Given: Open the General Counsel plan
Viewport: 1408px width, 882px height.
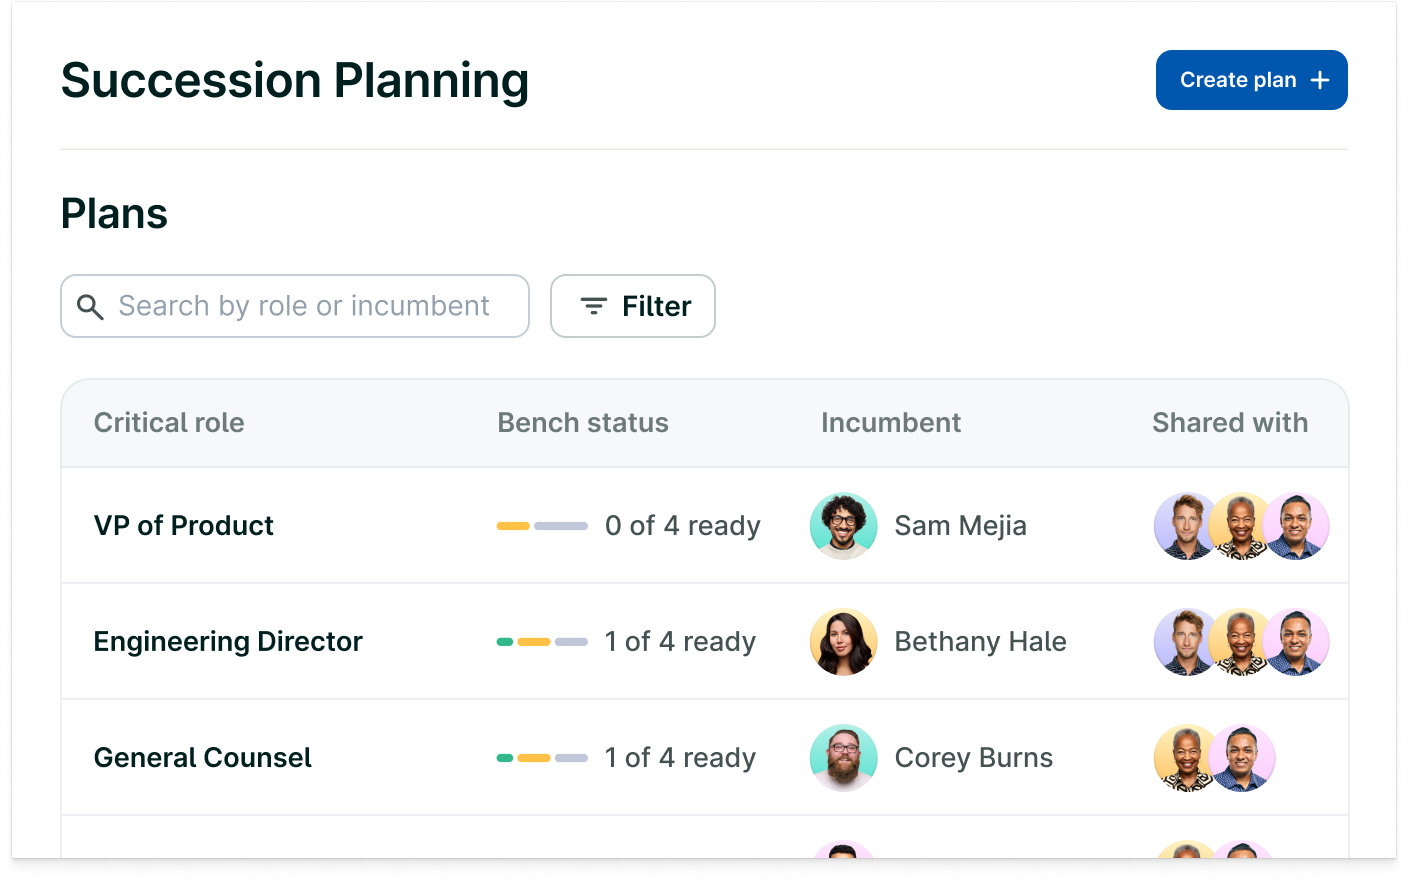Looking at the screenshot, I should pos(203,758).
